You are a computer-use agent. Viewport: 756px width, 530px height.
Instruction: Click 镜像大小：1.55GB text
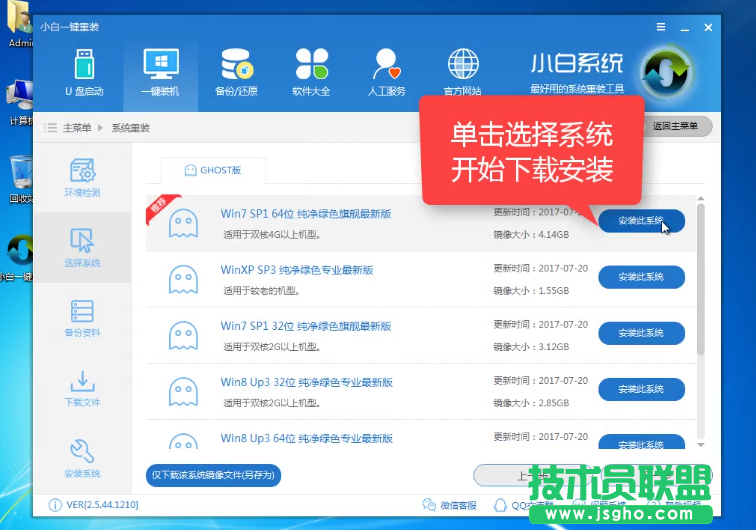[x=531, y=291]
